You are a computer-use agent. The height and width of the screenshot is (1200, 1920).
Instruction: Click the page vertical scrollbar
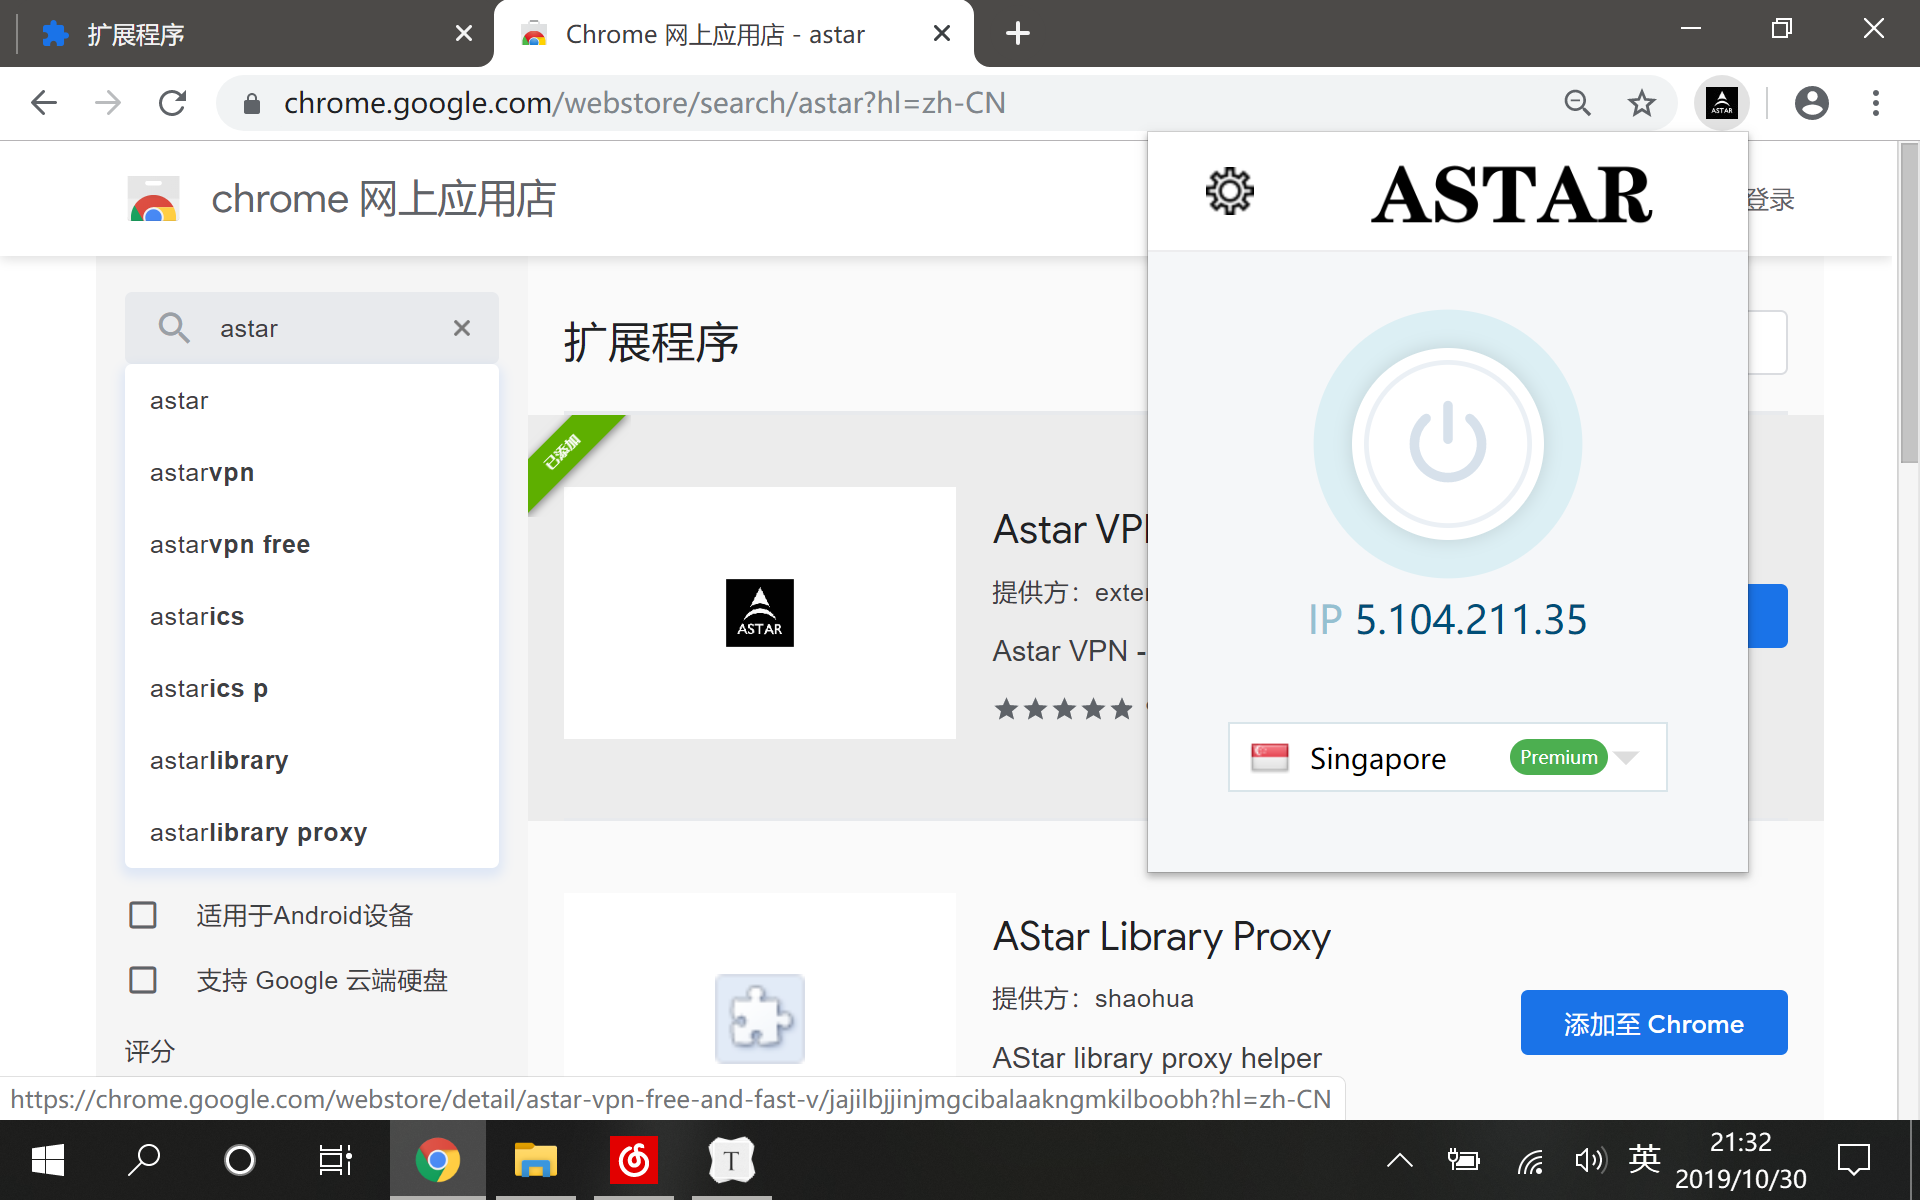[1909, 304]
